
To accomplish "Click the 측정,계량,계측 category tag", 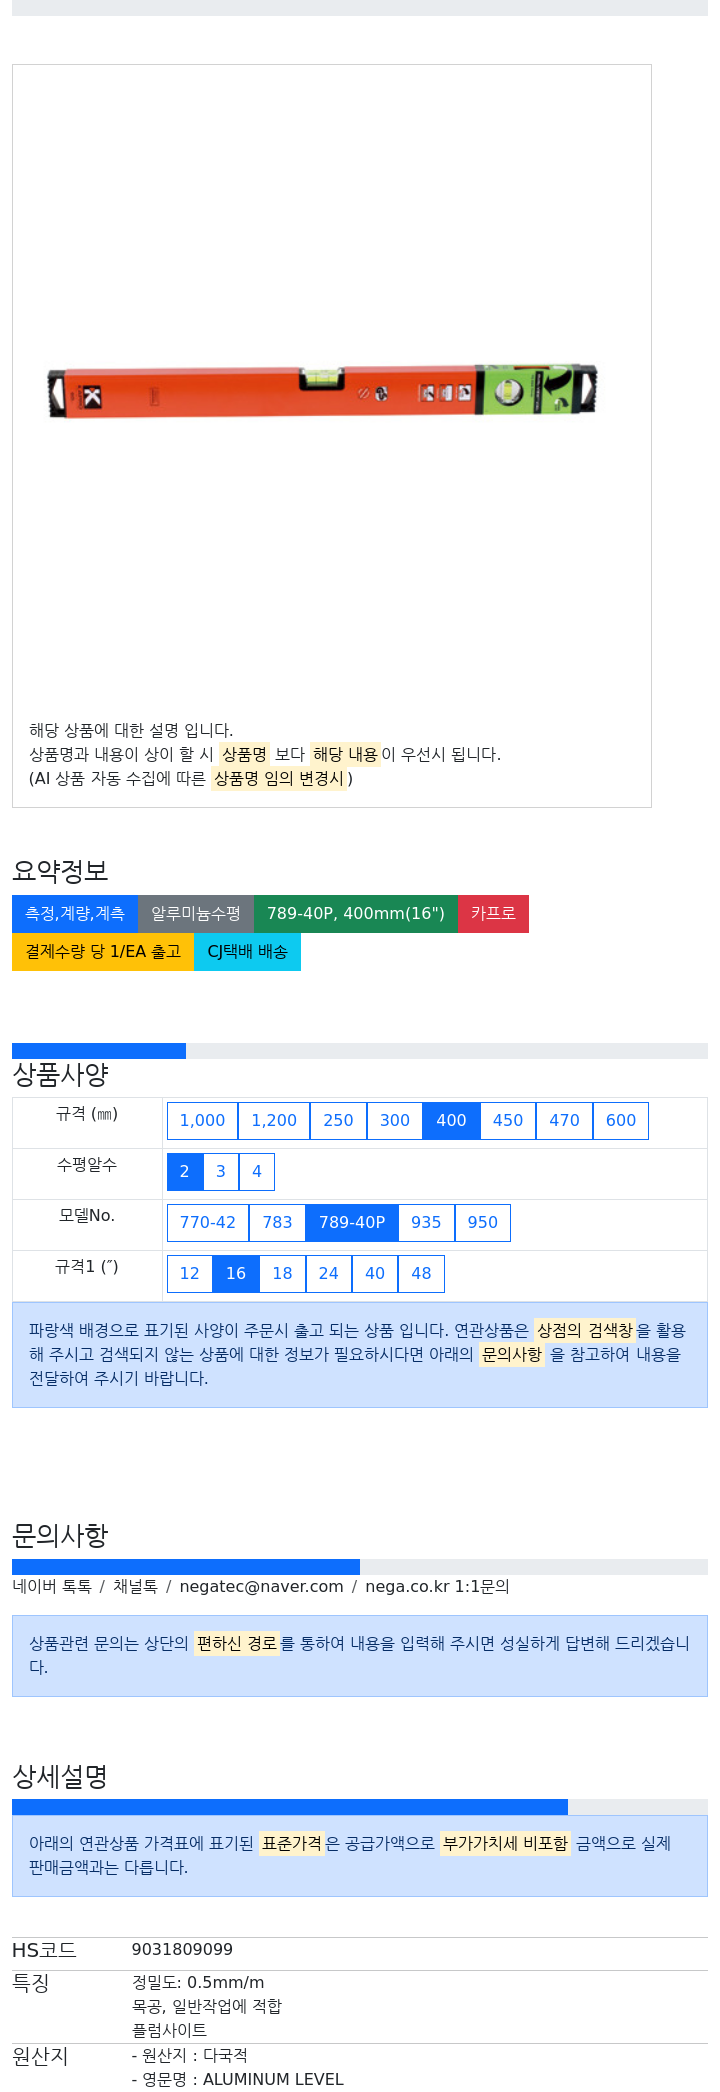I will tap(75, 913).
